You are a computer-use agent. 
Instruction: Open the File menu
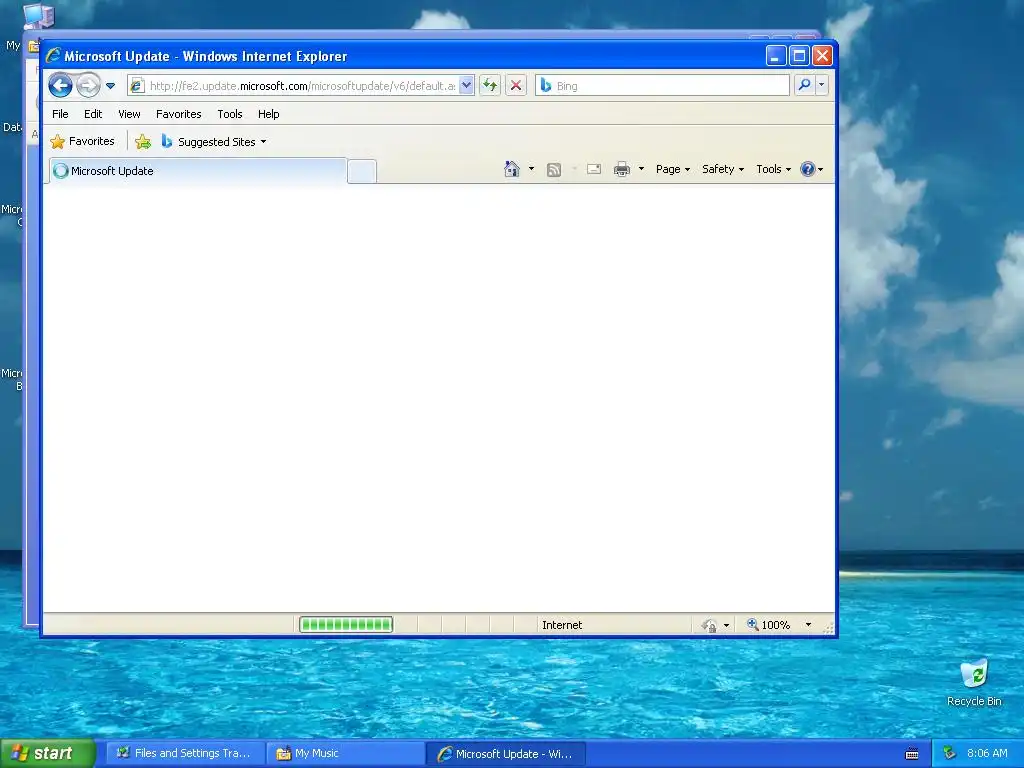[x=60, y=114]
